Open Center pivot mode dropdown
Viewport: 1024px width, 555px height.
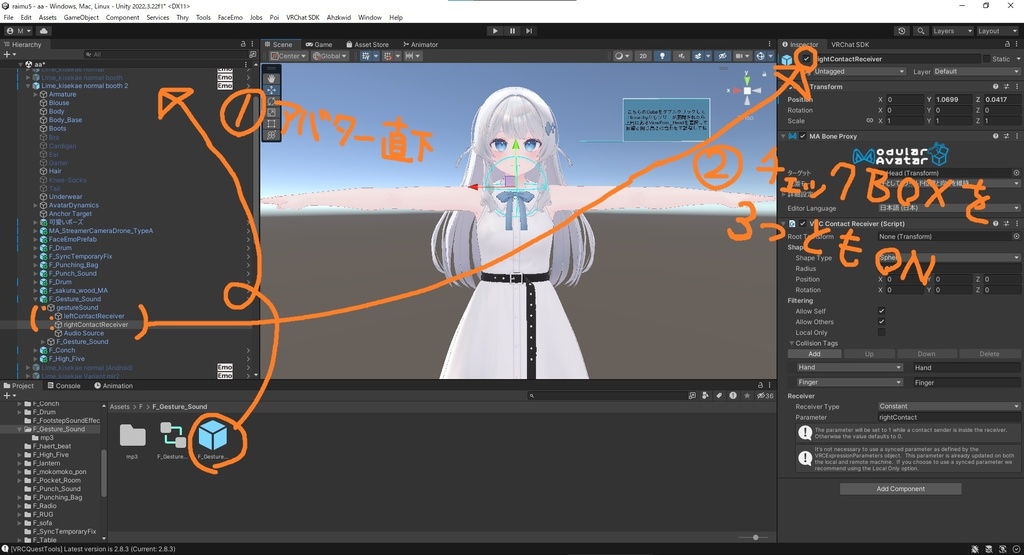(288, 56)
